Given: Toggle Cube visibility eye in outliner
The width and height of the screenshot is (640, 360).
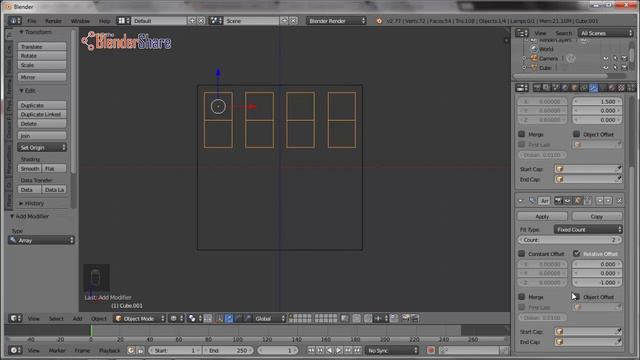Looking at the screenshot, I should [x=606, y=68].
